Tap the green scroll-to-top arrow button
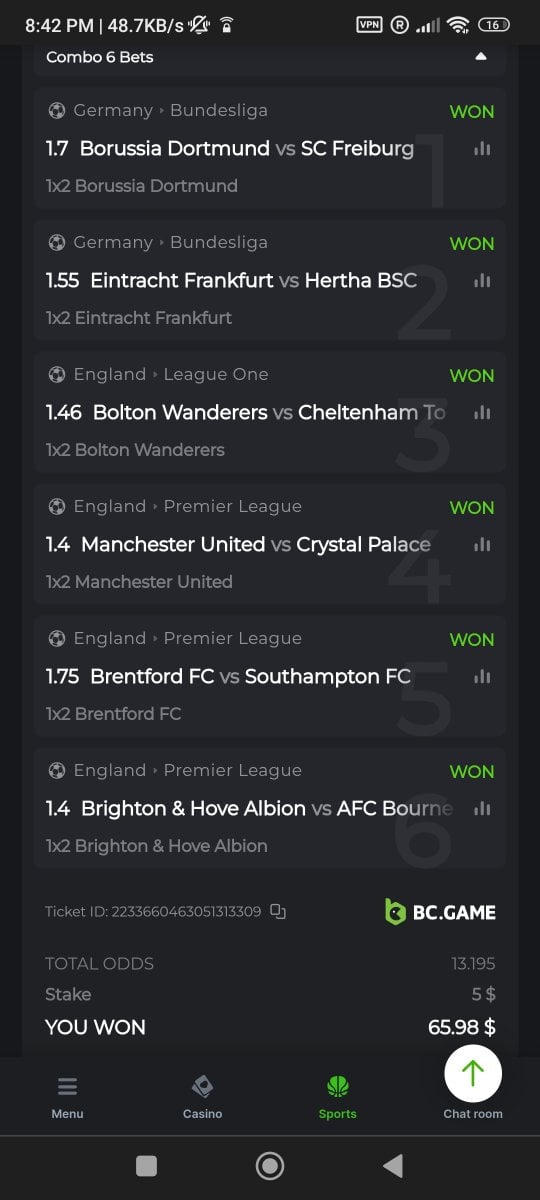This screenshot has width=540, height=1200. click(473, 1074)
